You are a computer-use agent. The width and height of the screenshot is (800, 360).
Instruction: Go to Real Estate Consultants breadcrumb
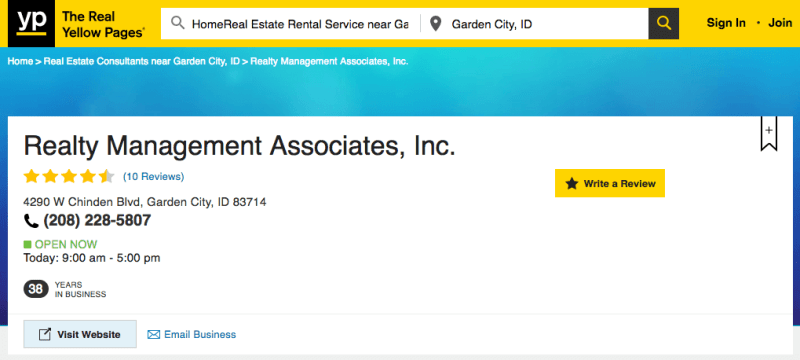point(141,61)
